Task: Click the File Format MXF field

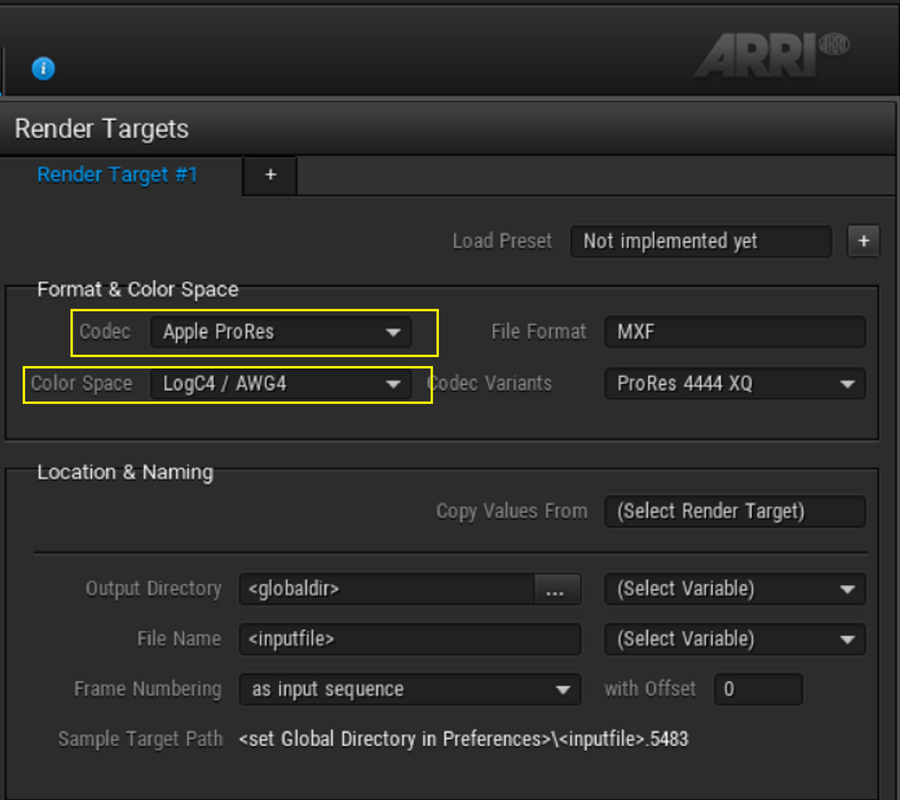Action: (735, 332)
